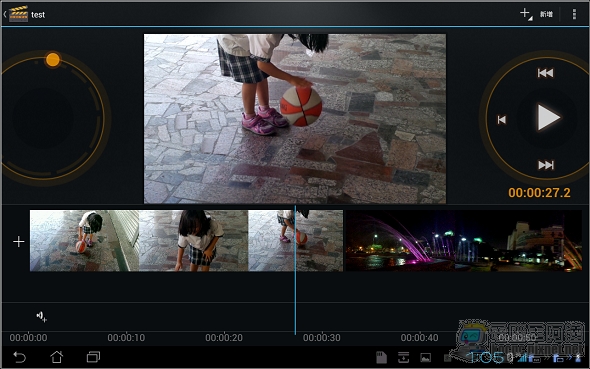Start playback with the large play button

[548, 117]
